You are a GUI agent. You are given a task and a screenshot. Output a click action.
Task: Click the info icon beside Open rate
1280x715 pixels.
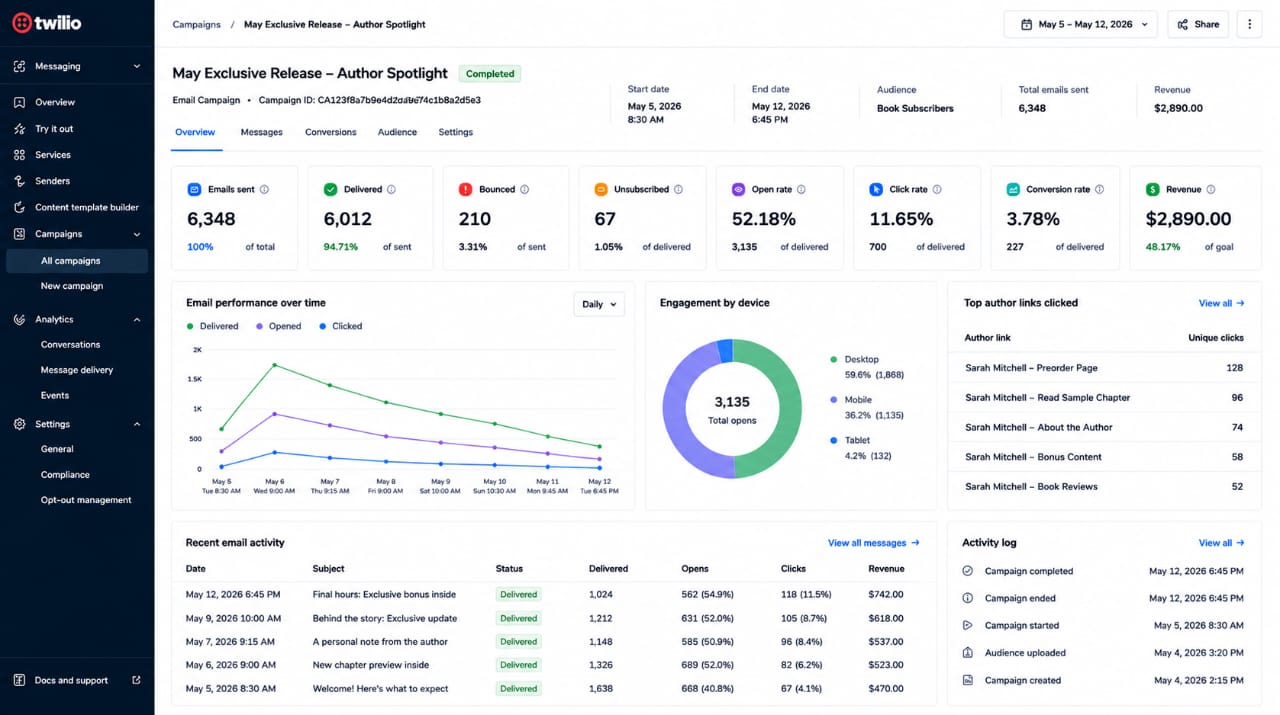tap(801, 189)
